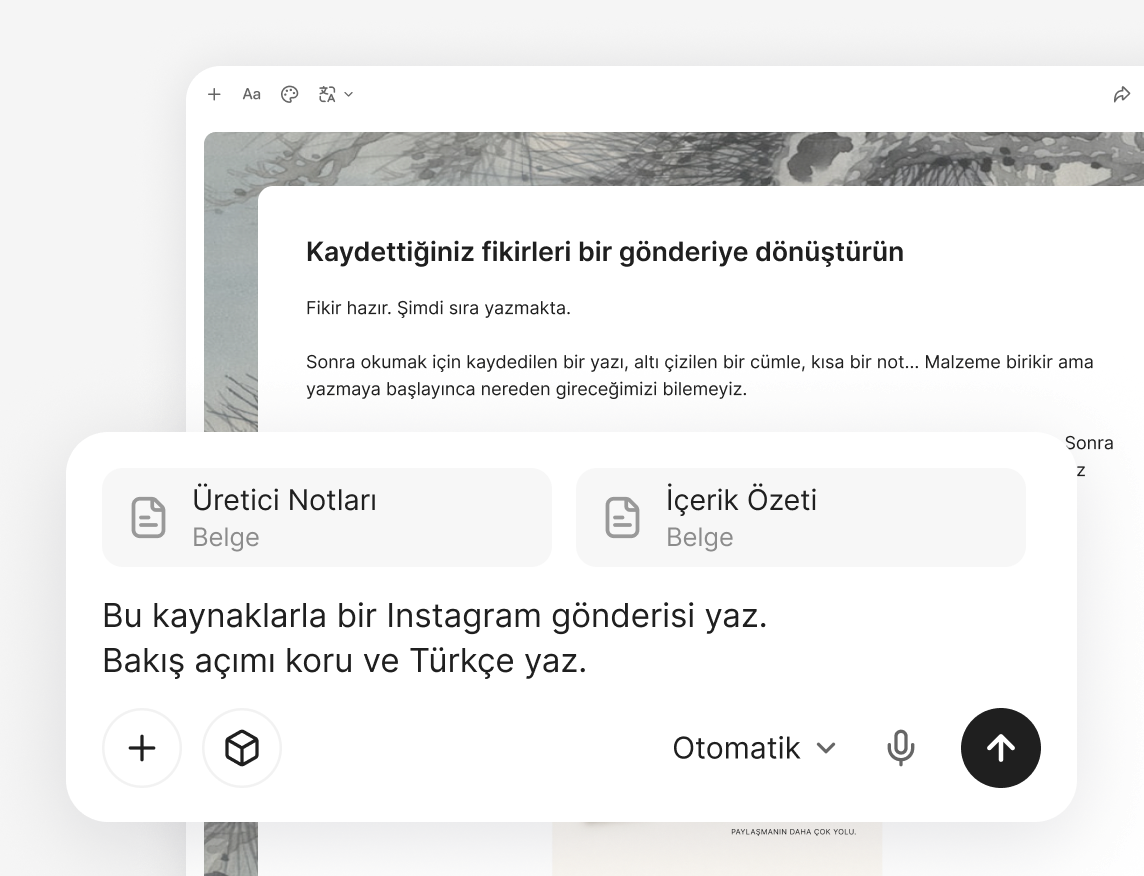
Task: Open the translate language dropdown
Action: pyautogui.click(x=336, y=94)
